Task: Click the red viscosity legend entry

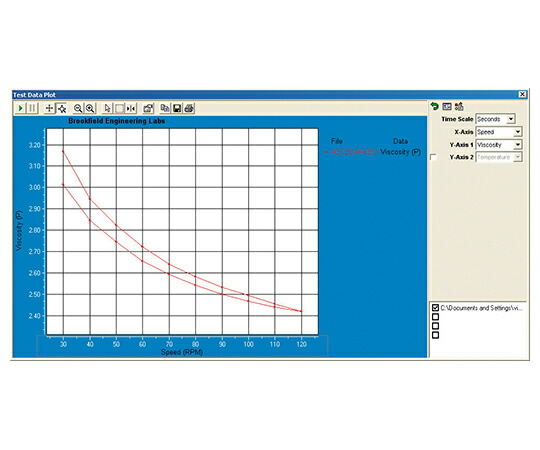Action: 372,152
